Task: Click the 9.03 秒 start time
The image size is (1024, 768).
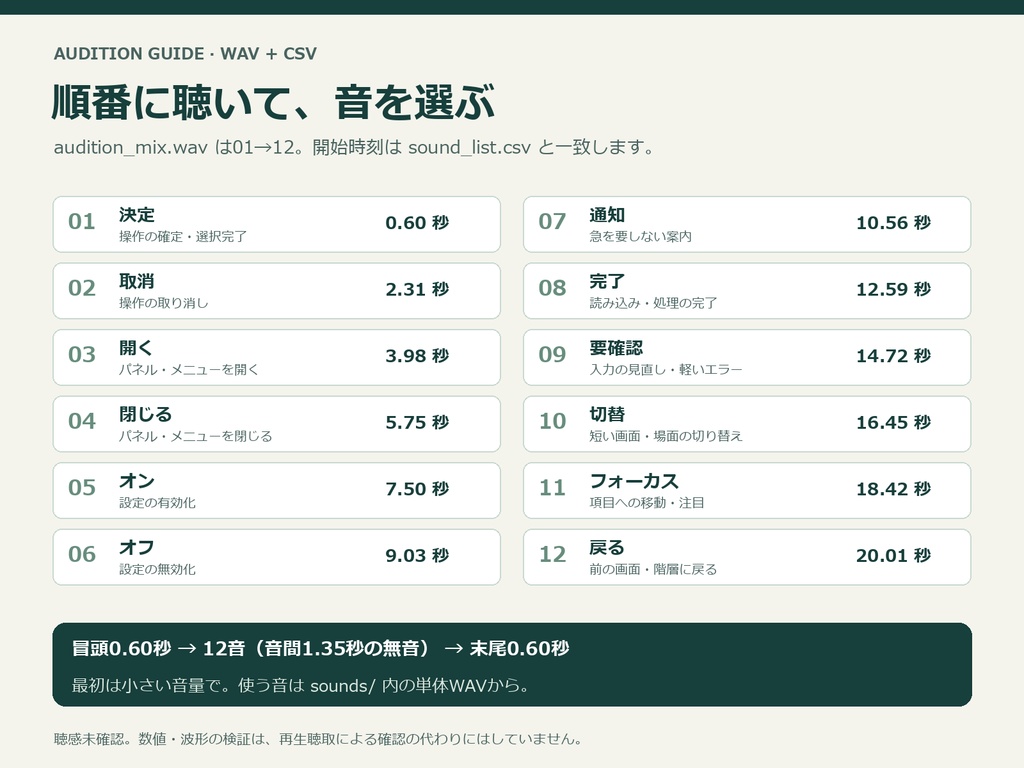Action: point(417,556)
